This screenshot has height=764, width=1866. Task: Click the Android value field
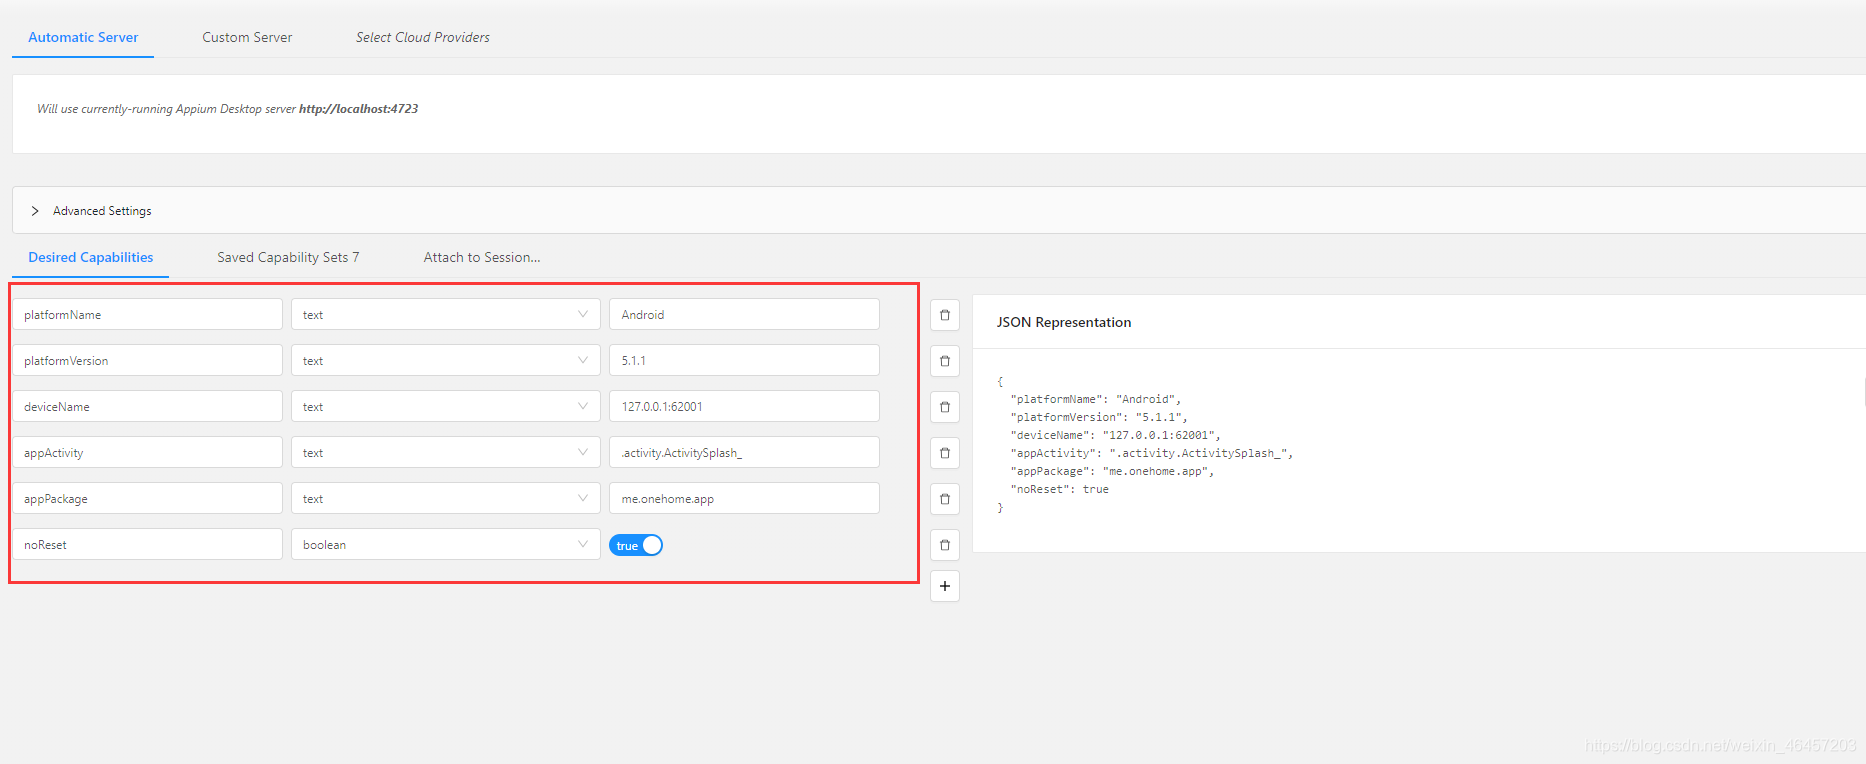tap(744, 314)
